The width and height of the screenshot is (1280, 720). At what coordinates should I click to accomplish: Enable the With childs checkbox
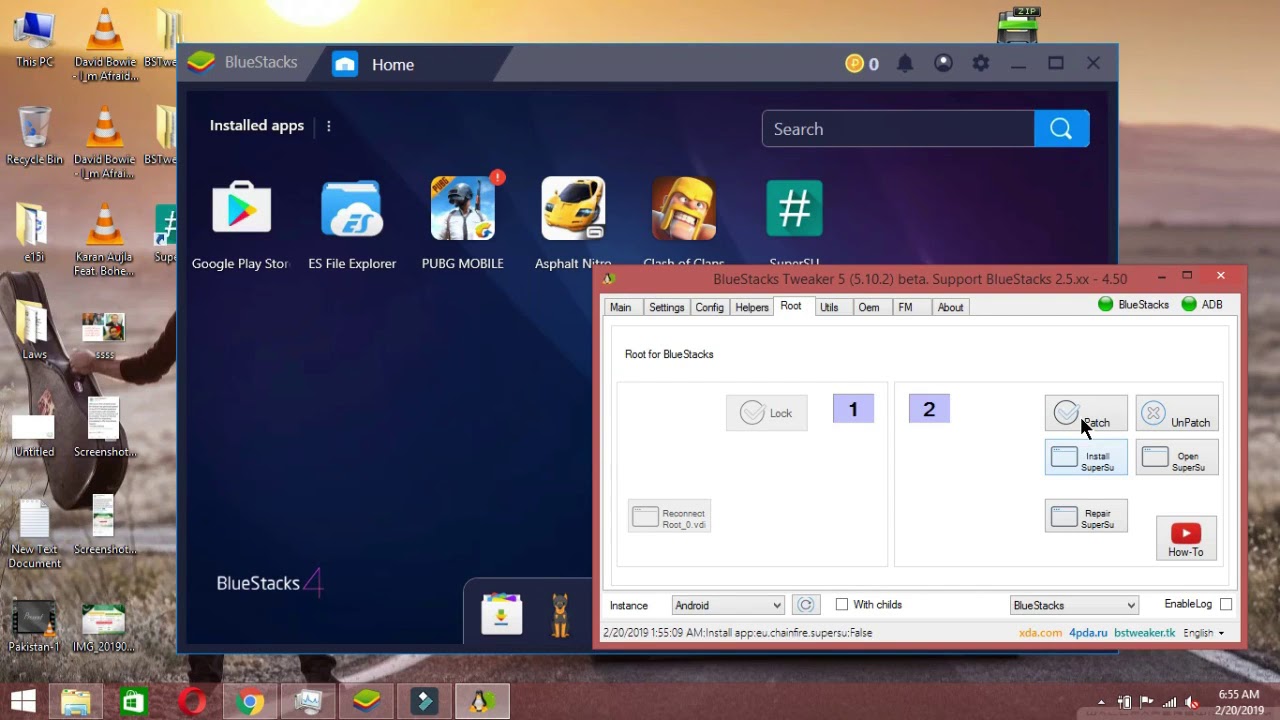pyautogui.click(x=842, y=605)
